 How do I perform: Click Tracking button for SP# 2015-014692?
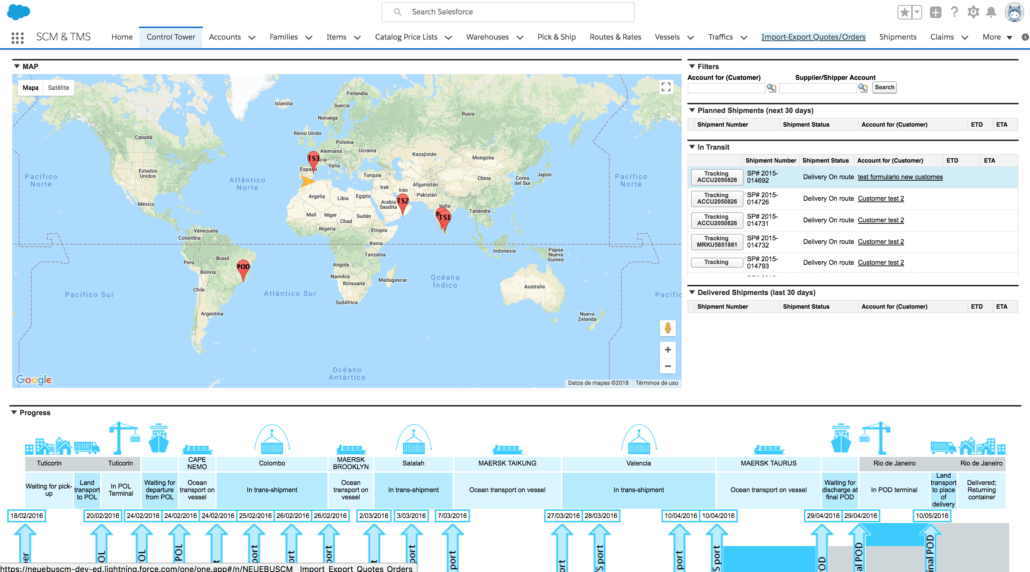click(716, 177)
